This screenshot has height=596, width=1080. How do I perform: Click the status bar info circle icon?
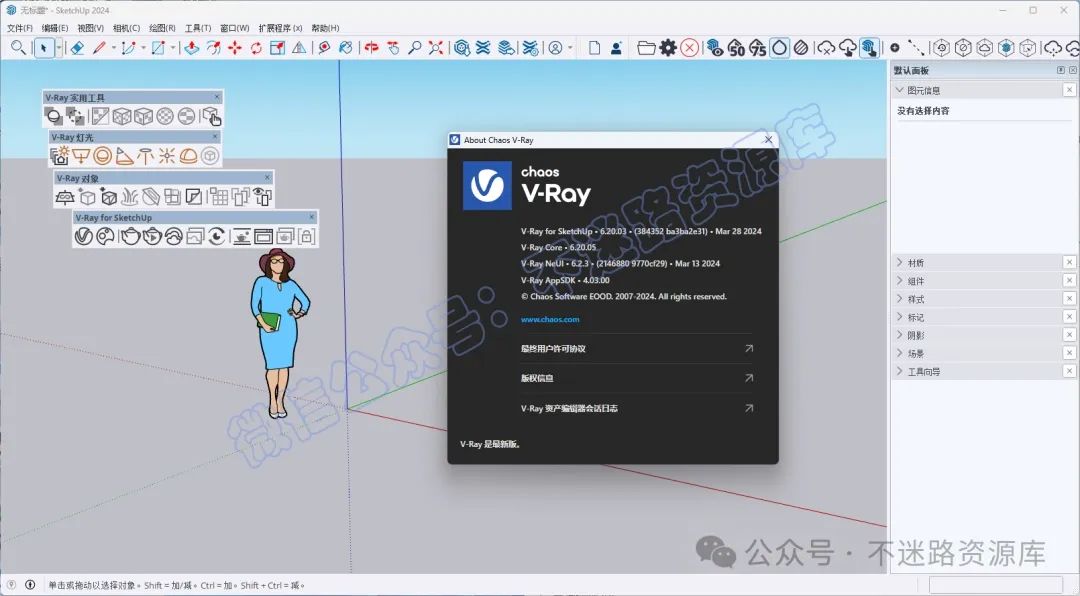(30, 585)
